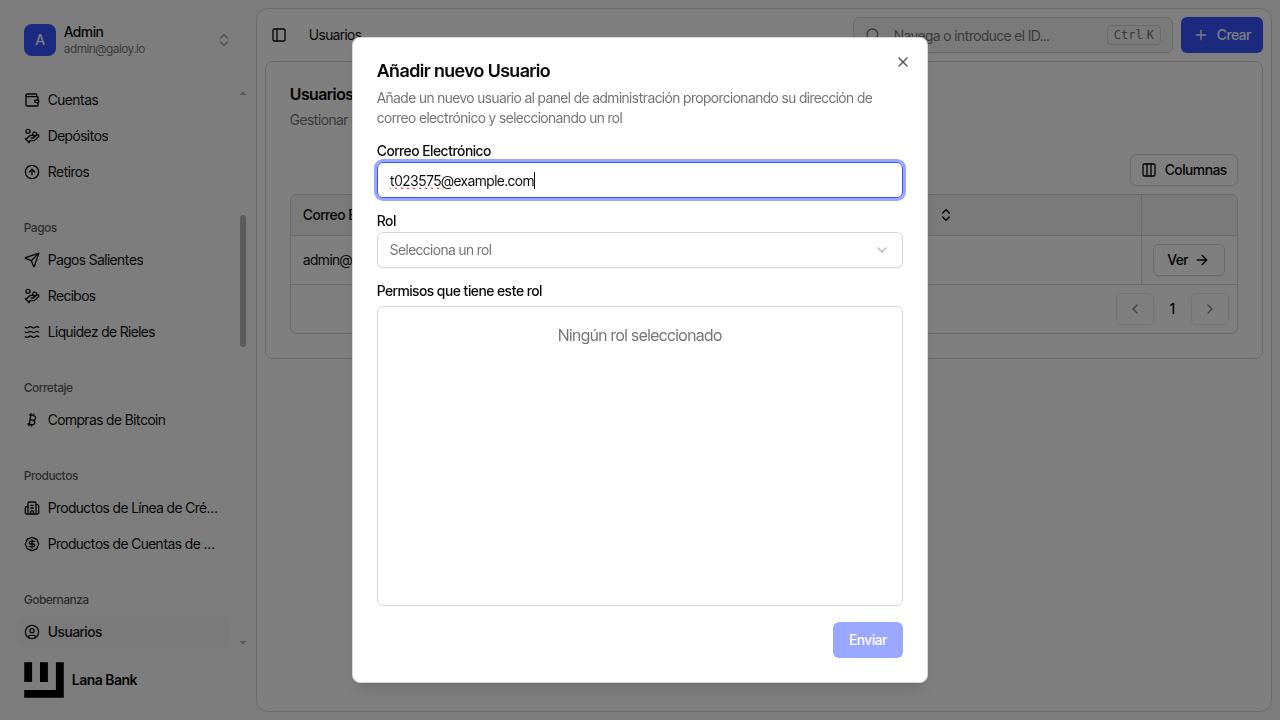
Task: Click the Ningún rol seleccionado text
Action: (x=640, y=336)
